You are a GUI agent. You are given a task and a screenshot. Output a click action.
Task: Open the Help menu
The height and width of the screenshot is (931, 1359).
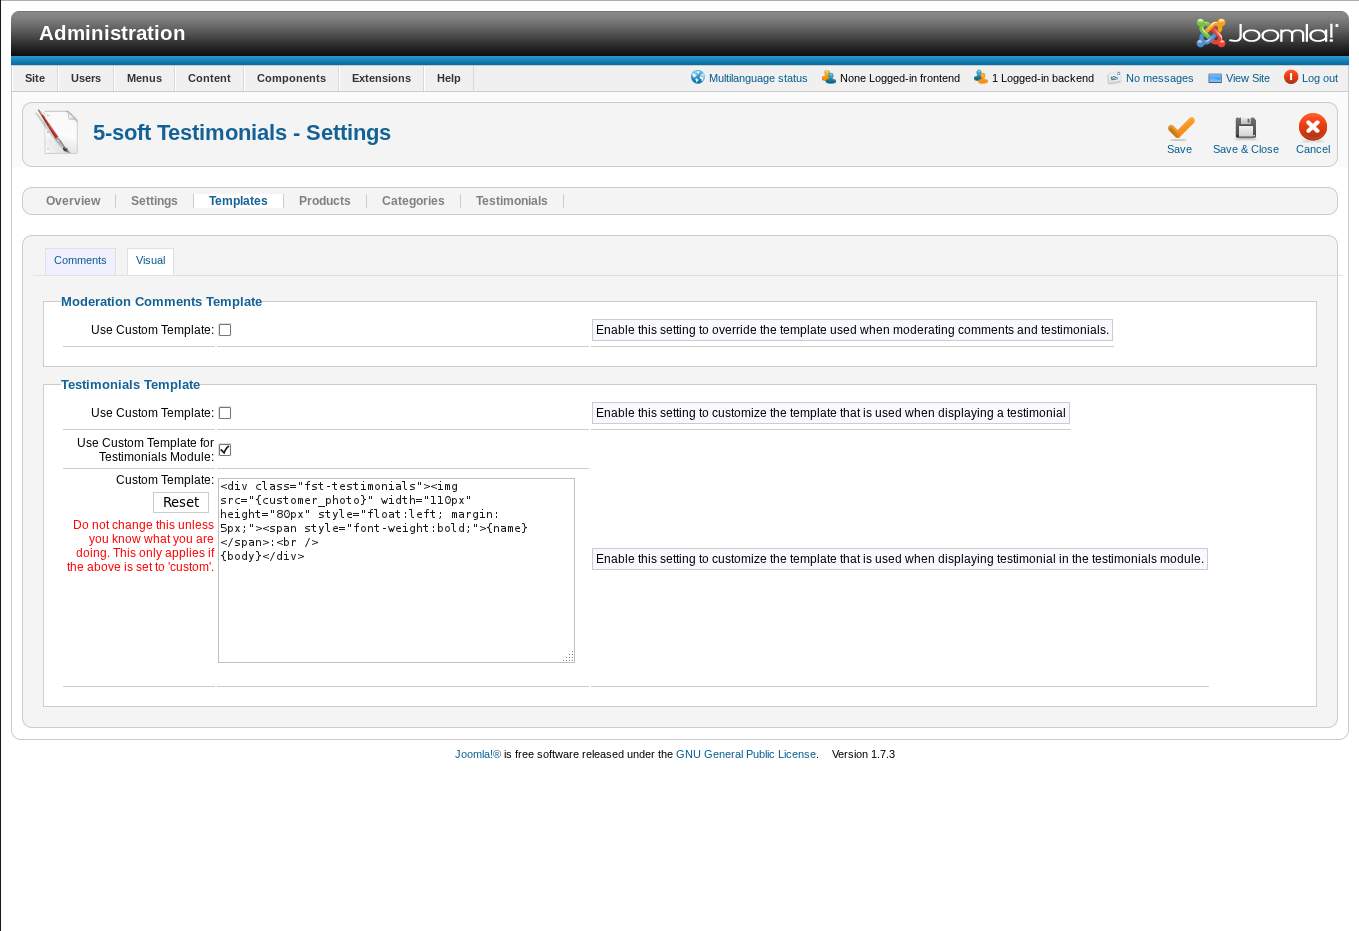click(449, 78)
